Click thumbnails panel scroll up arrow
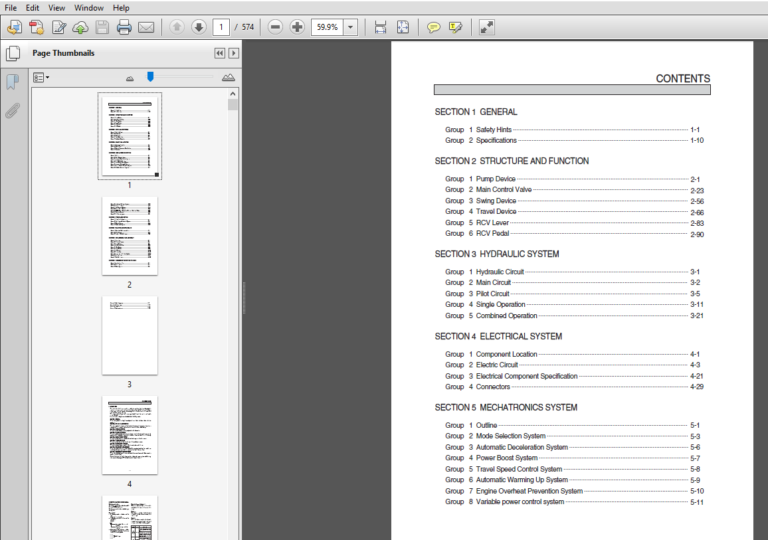 (233, 94)
